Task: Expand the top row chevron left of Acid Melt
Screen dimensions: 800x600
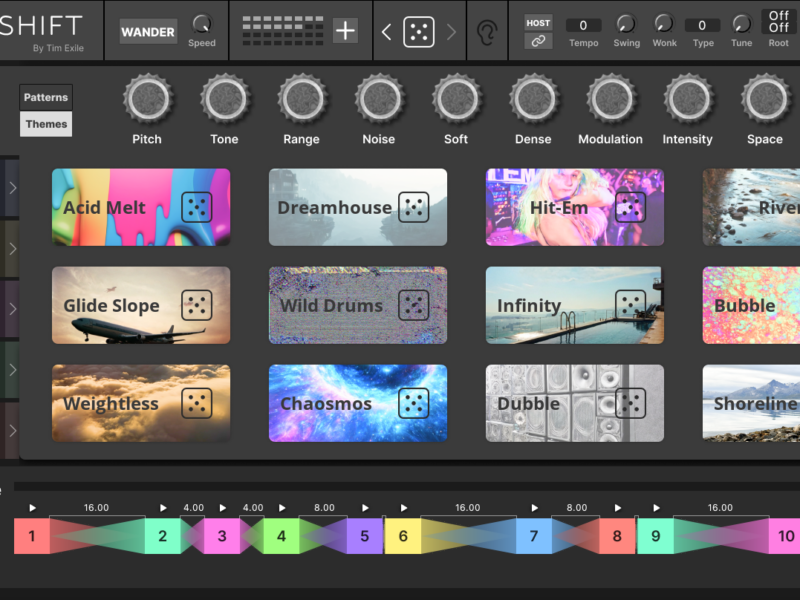Action: click(12, 187)
